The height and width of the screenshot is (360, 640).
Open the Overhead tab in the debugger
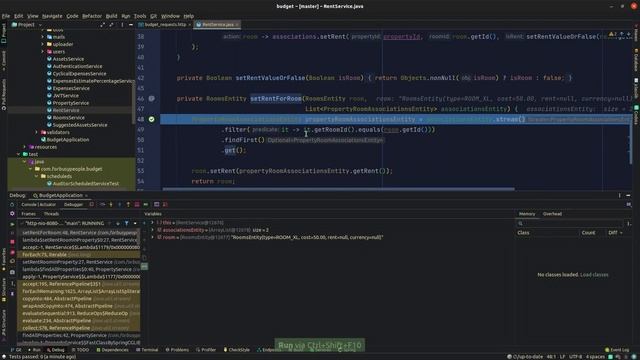552,214
